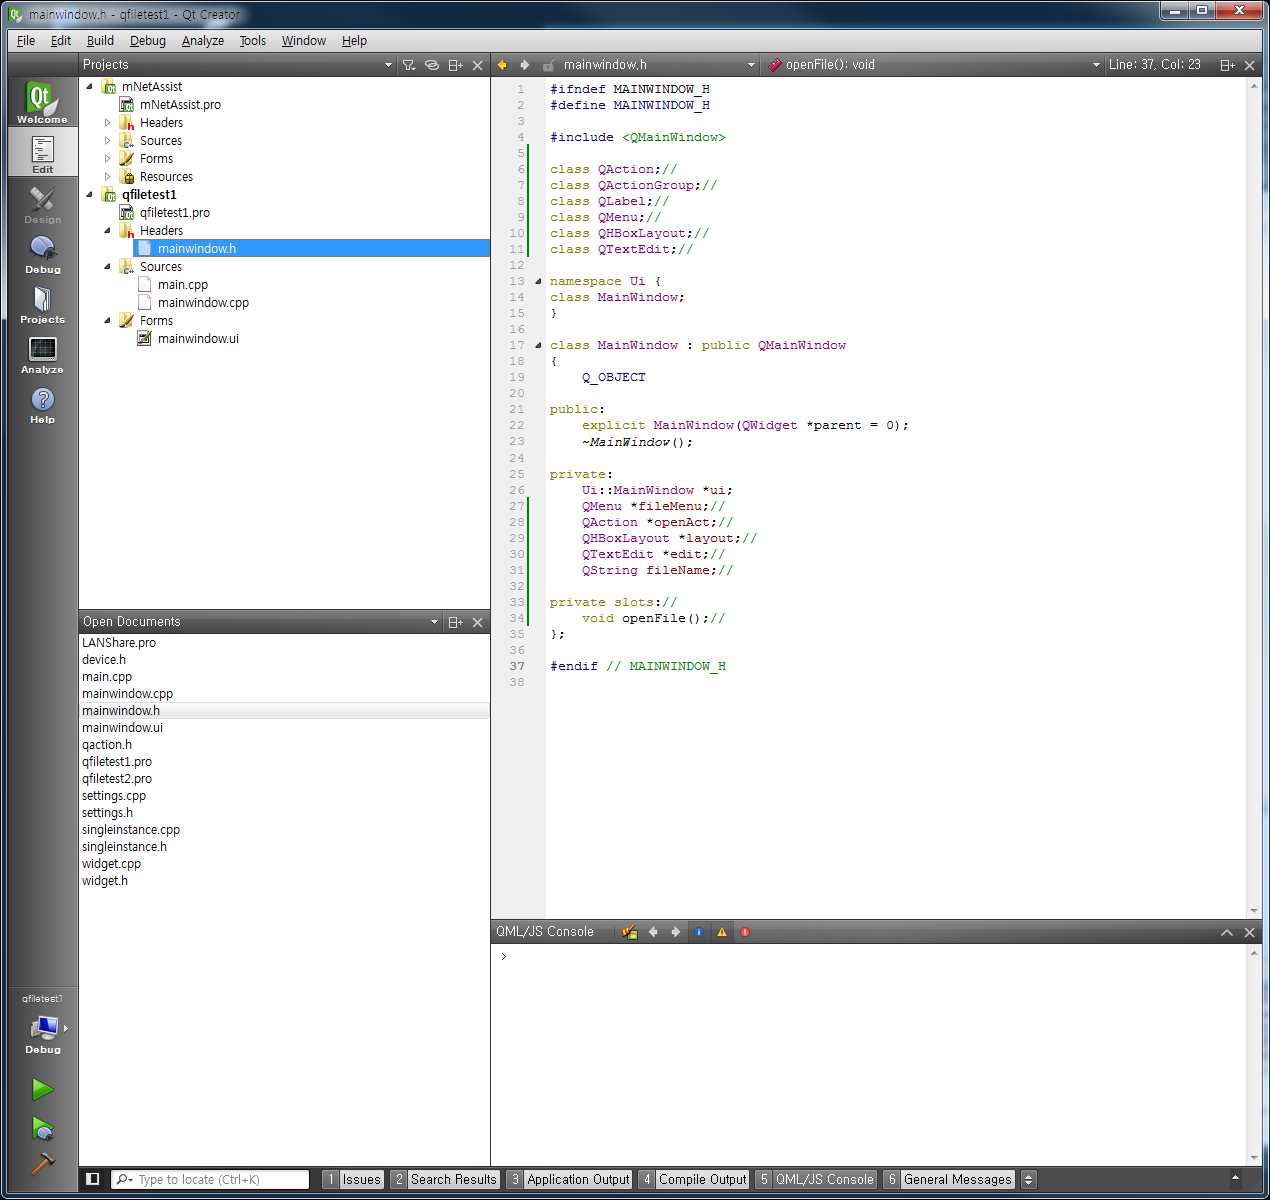Open singleinstance.h from Open Documents

(124, 847)
